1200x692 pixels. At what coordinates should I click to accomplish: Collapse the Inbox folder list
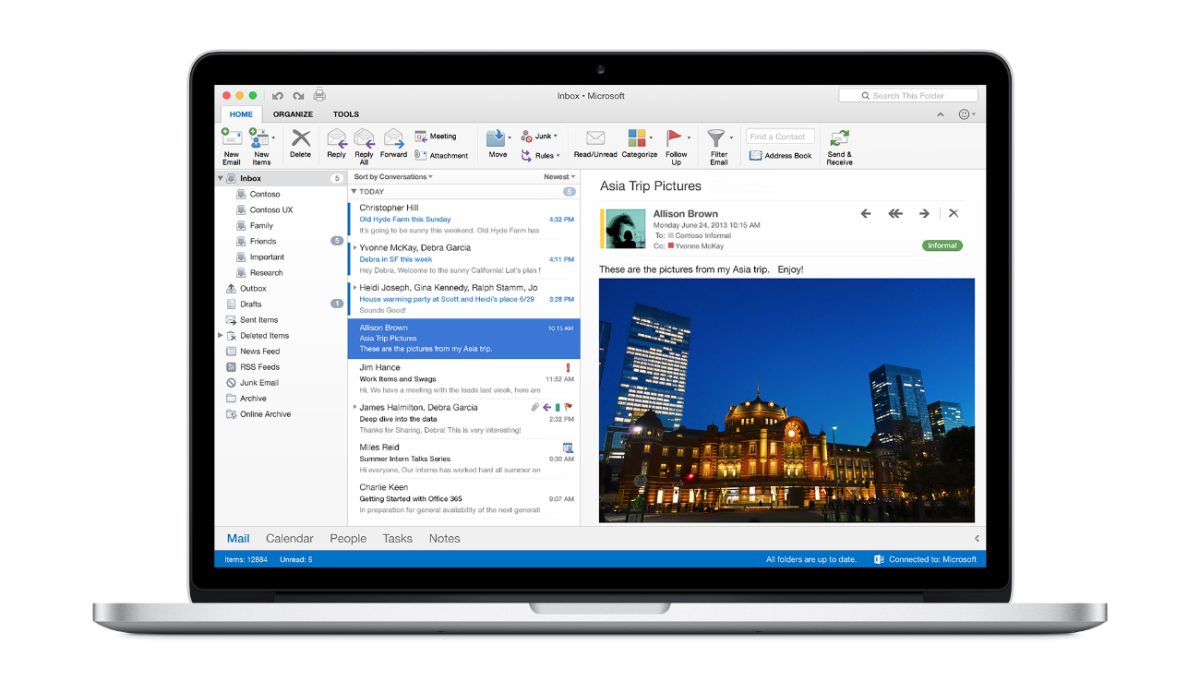click(x=219, y=177)
